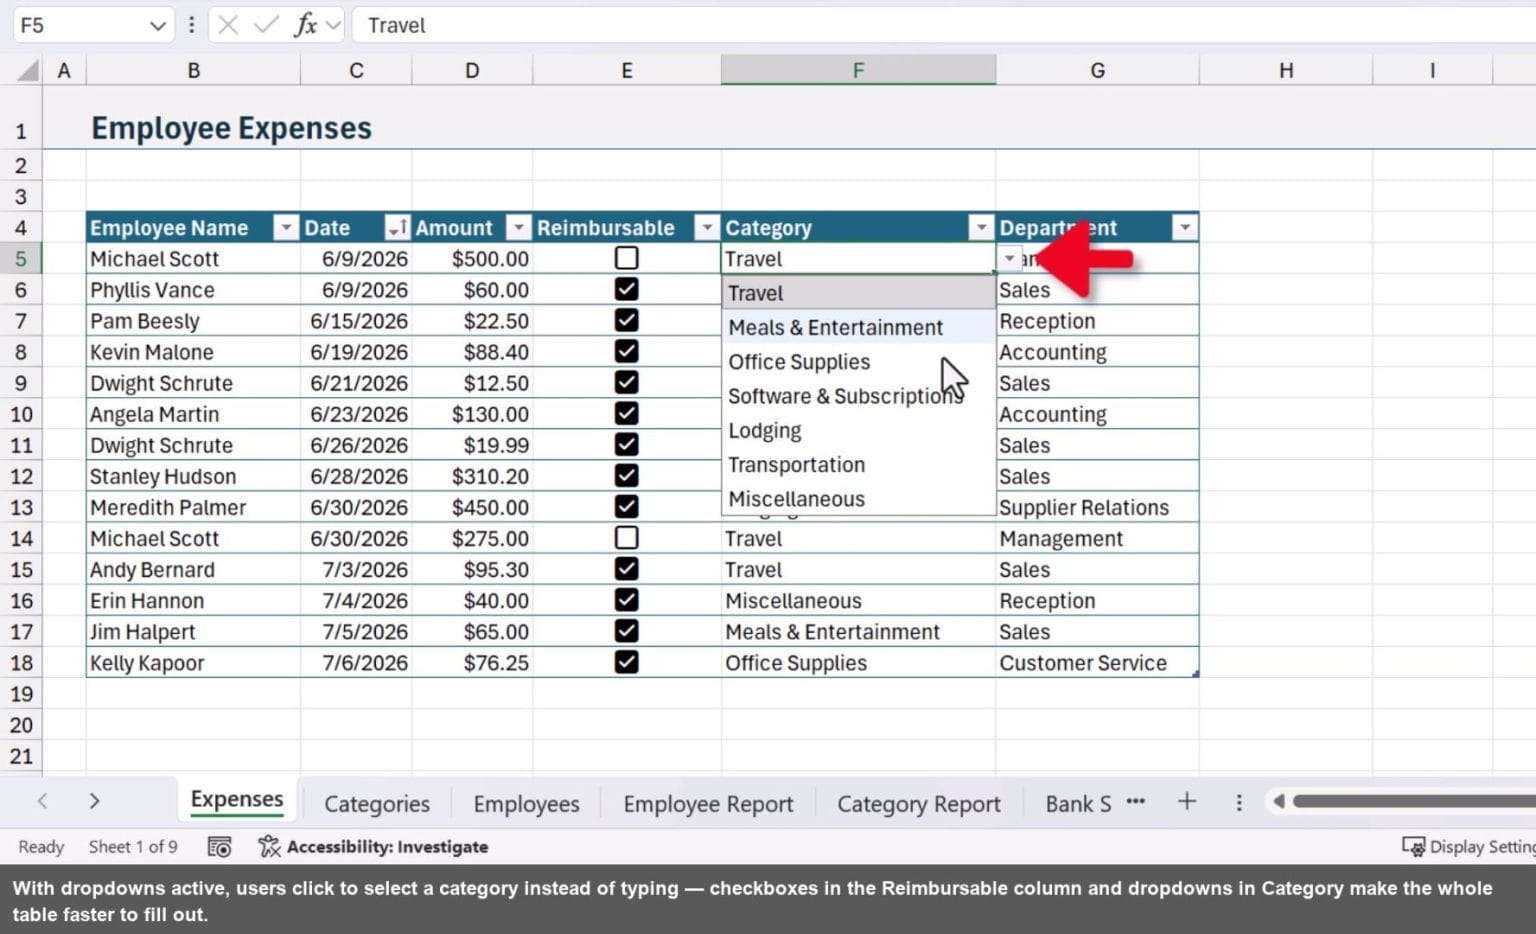Switch to the Employees sheet tab
Viewport: 1536px width, 934px height.
(x=526, y=804)
